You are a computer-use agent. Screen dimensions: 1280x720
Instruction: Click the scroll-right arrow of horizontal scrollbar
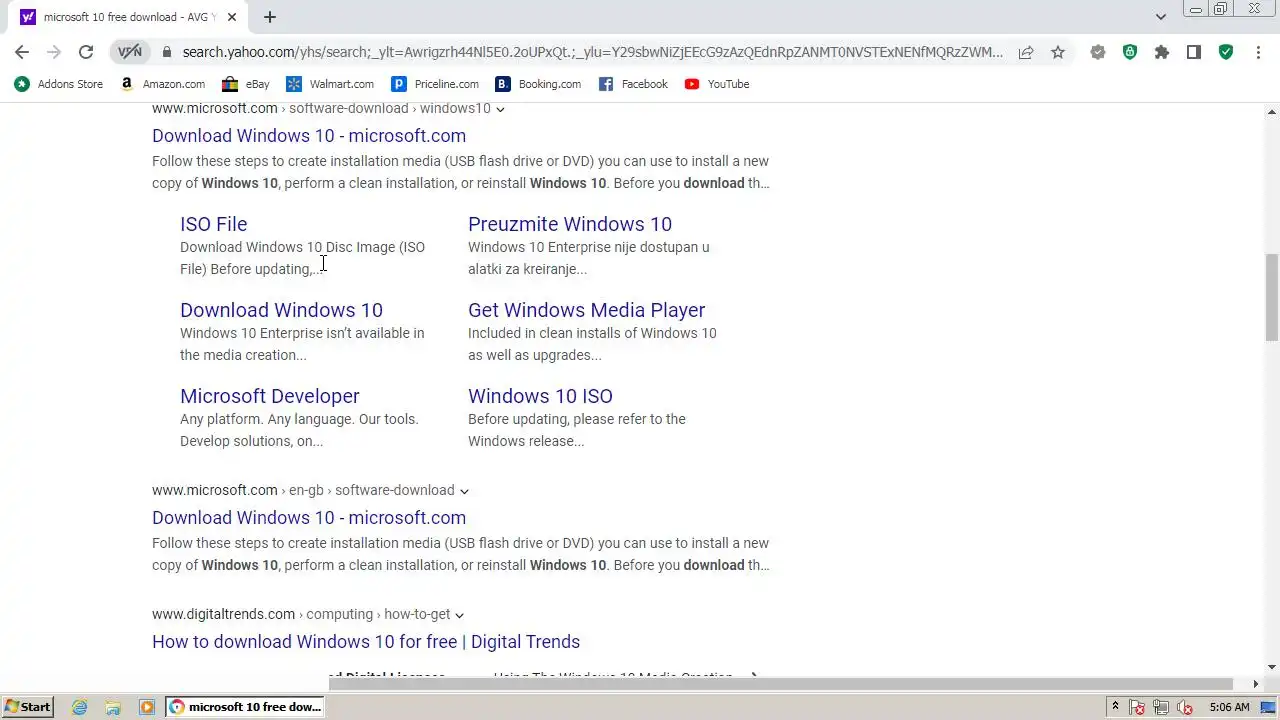click(1256, 684)
